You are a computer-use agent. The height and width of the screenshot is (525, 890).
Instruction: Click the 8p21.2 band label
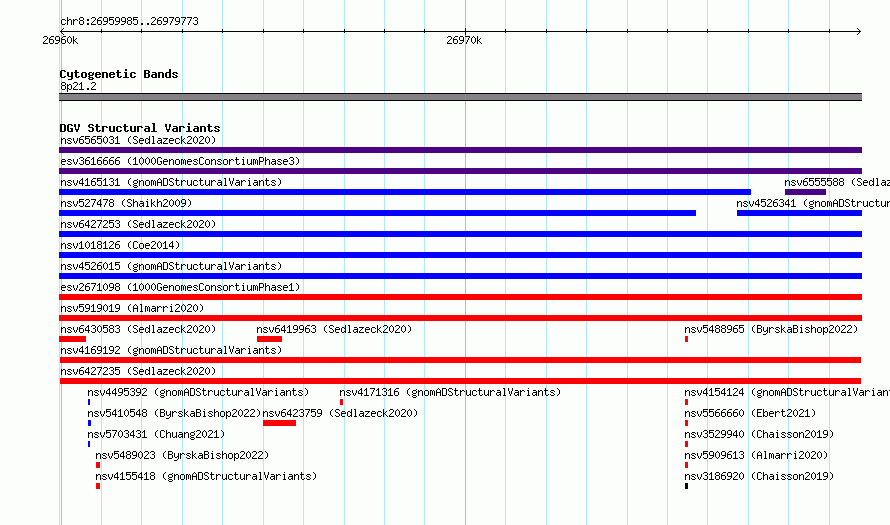coord(78,86)
